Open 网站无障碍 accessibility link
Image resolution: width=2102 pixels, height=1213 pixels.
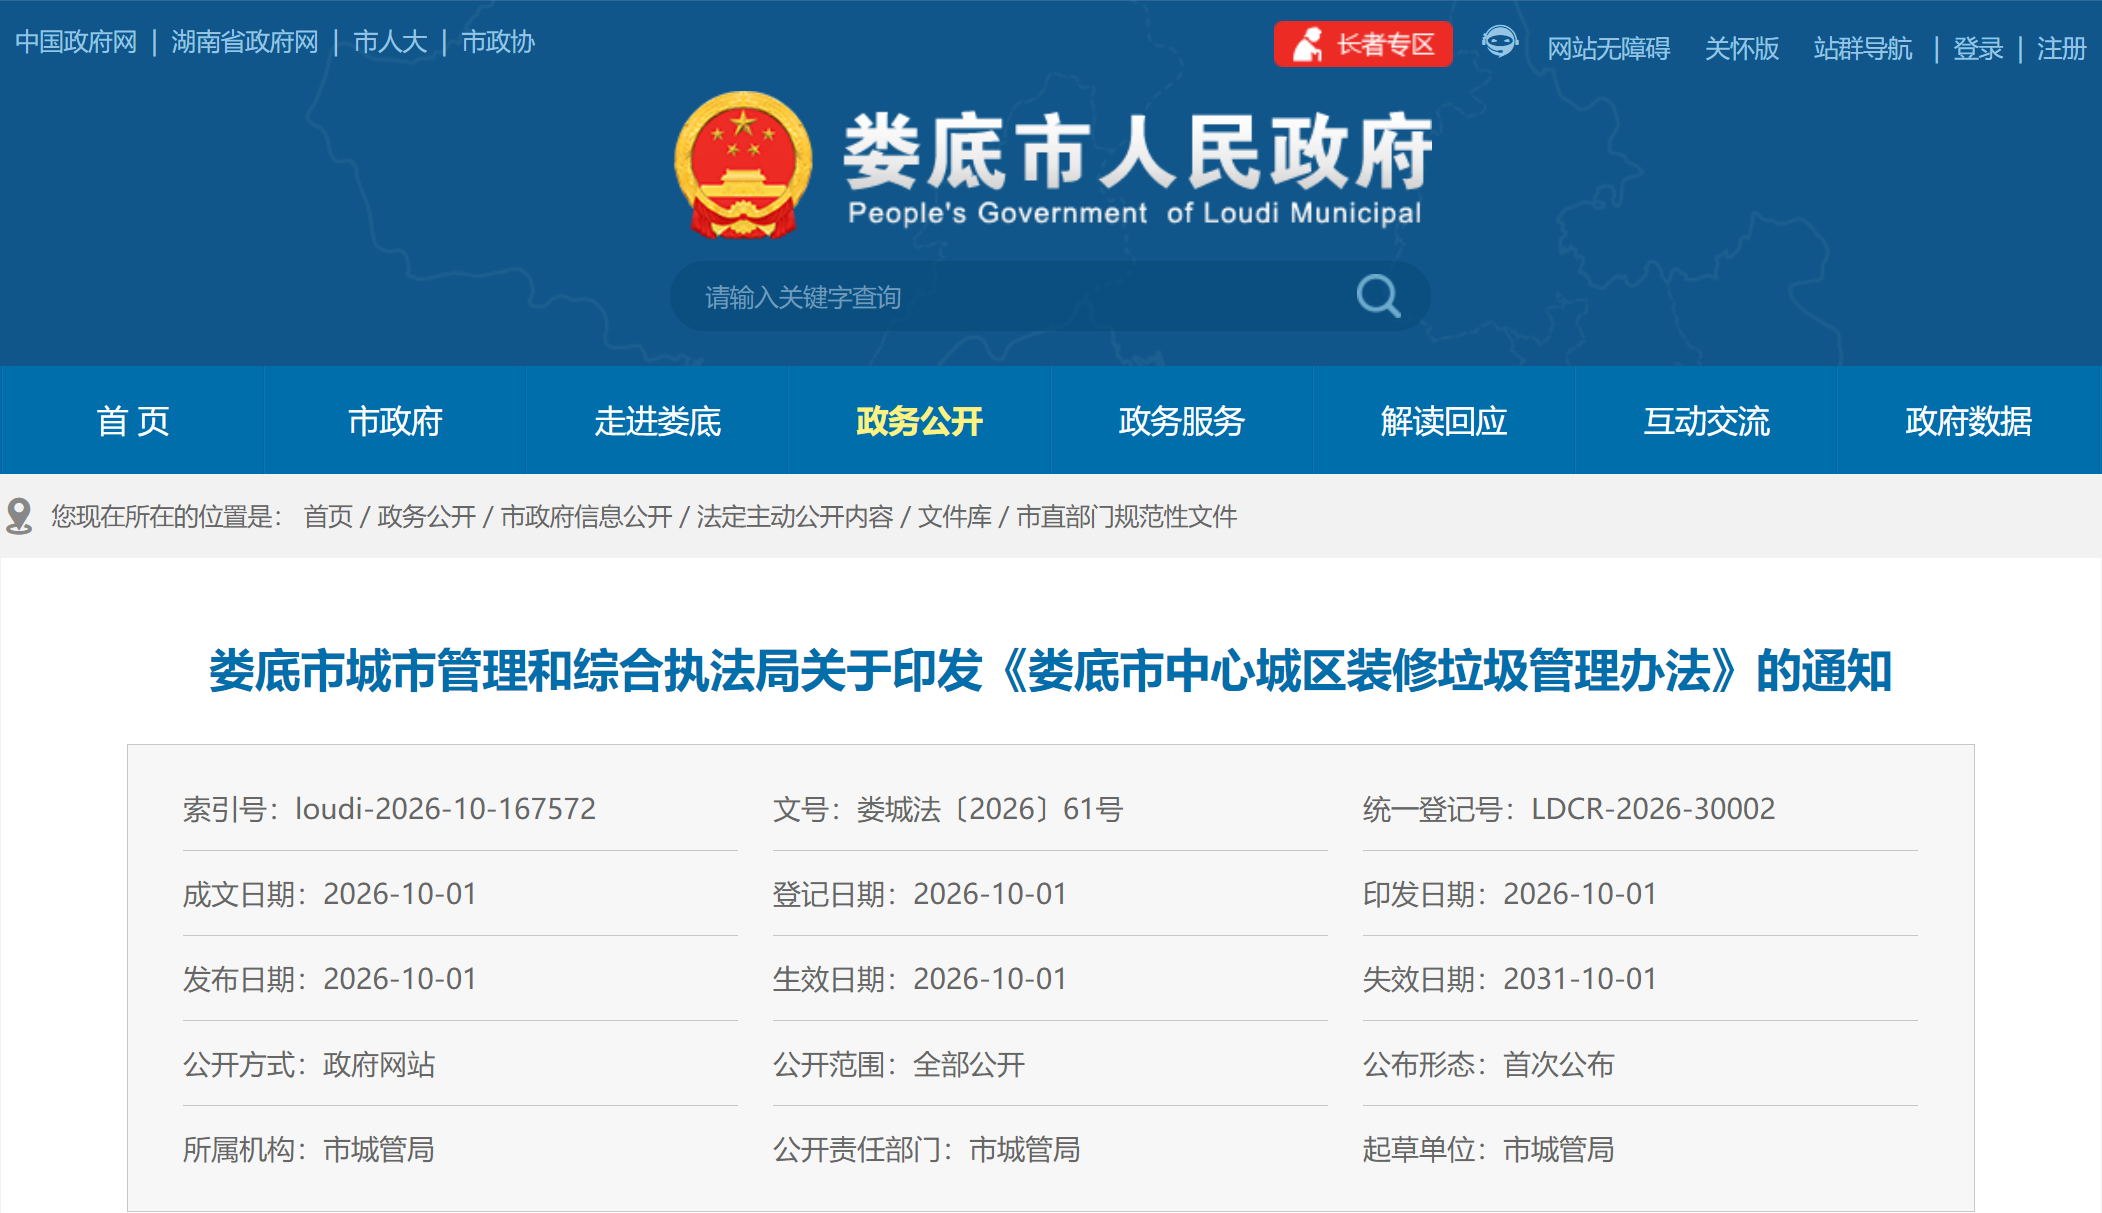pos(1609,48)
